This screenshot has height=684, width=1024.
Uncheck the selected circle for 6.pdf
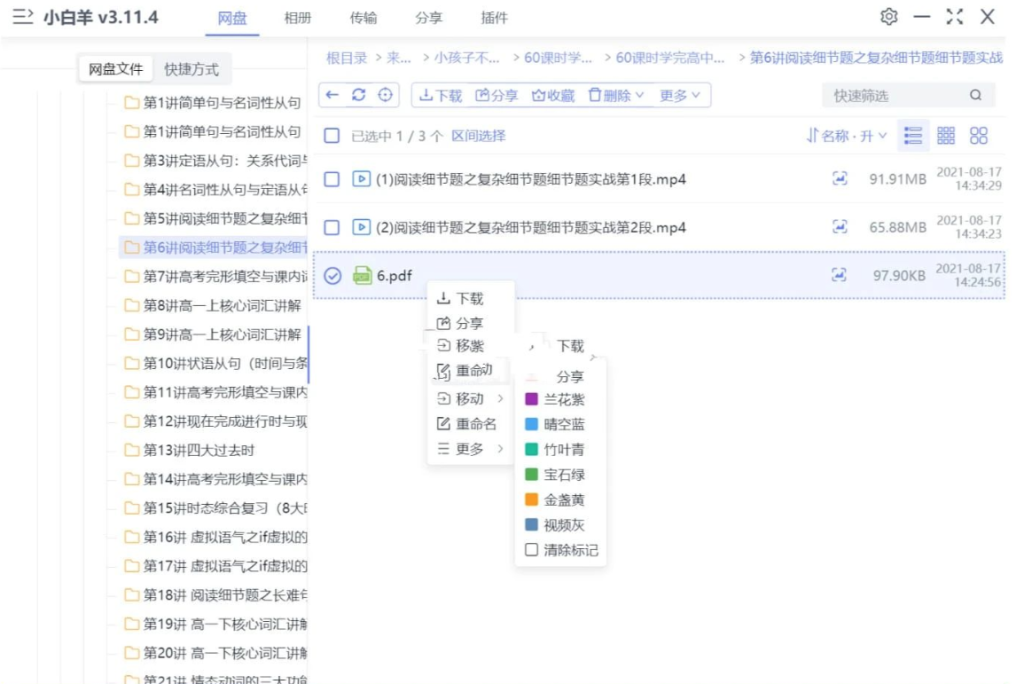pos(332,276)
